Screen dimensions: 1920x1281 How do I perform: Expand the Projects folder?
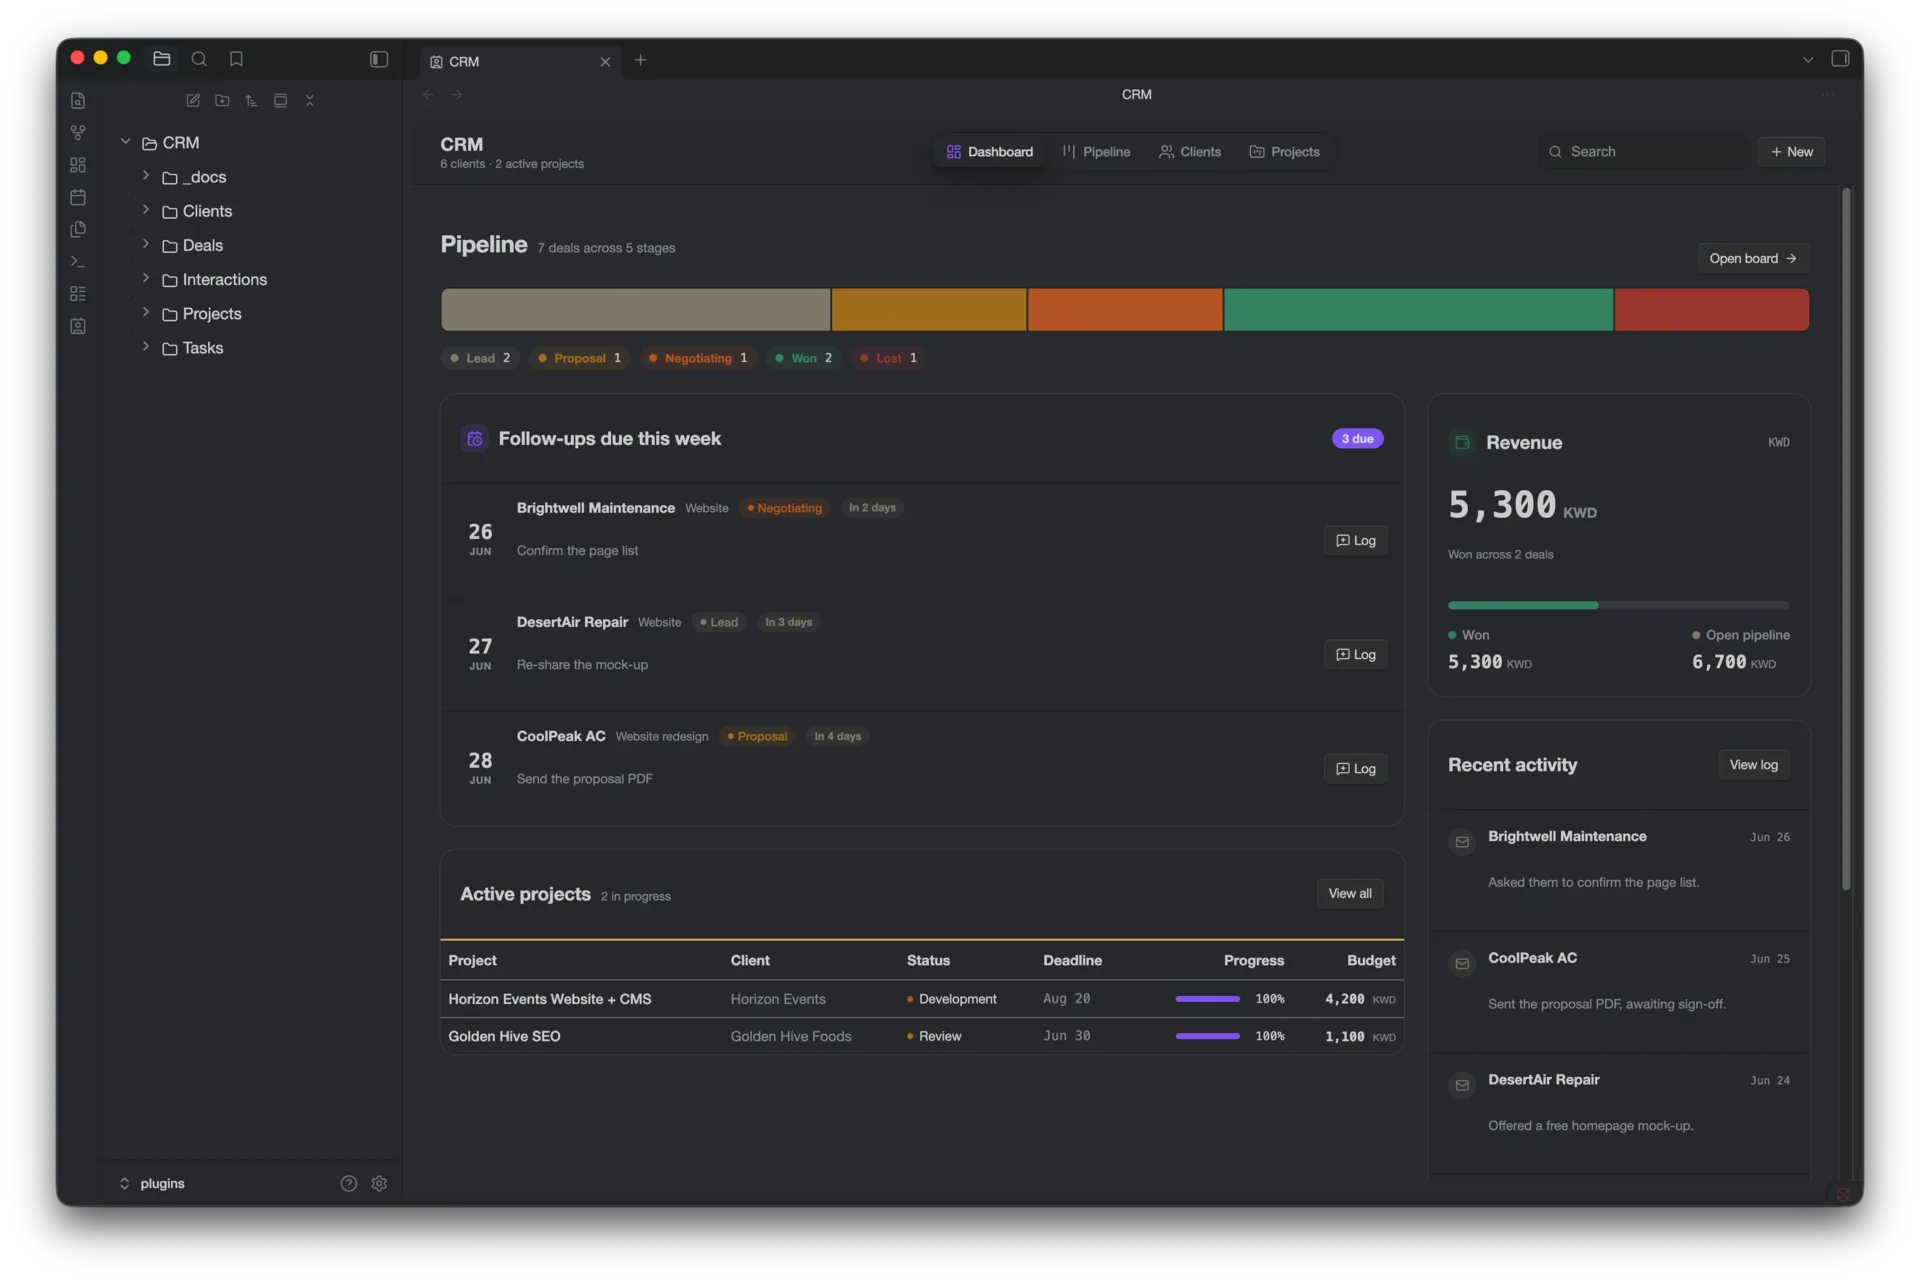(x=146, y=312)
